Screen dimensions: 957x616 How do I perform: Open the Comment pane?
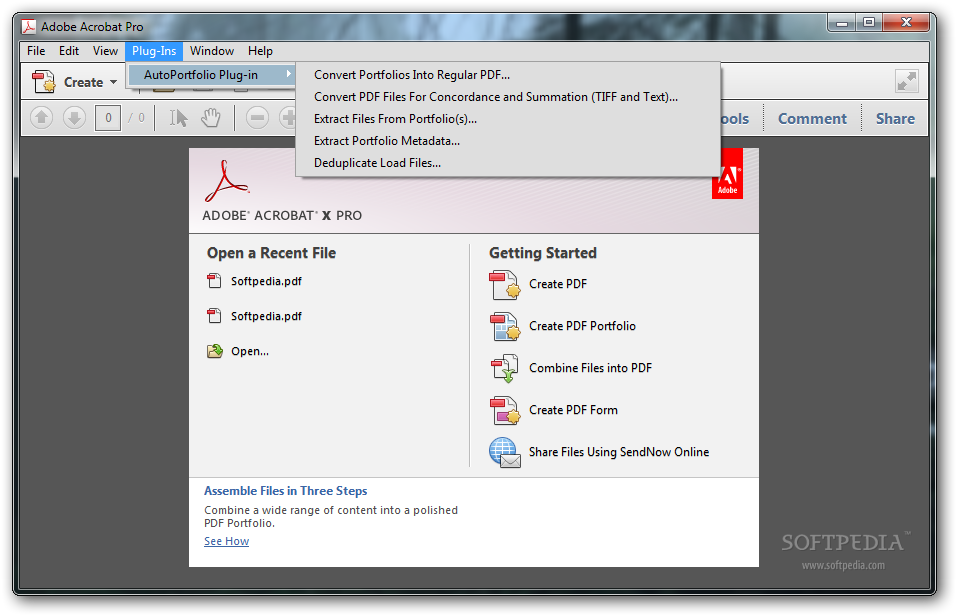[x=812, y=118]
